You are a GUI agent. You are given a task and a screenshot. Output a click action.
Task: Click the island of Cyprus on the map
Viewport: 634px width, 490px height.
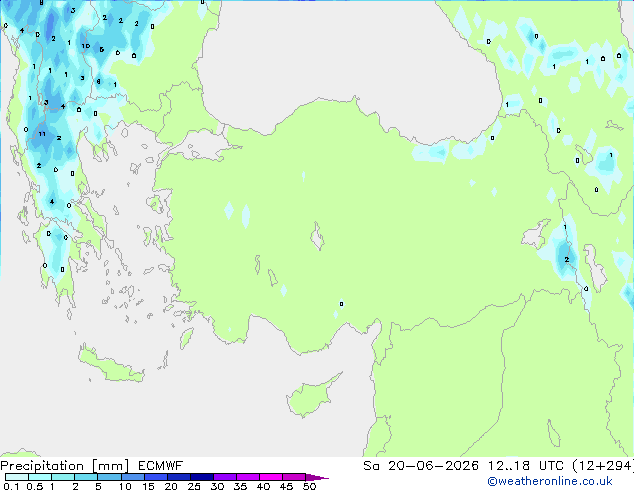click(x=309, y=398)
